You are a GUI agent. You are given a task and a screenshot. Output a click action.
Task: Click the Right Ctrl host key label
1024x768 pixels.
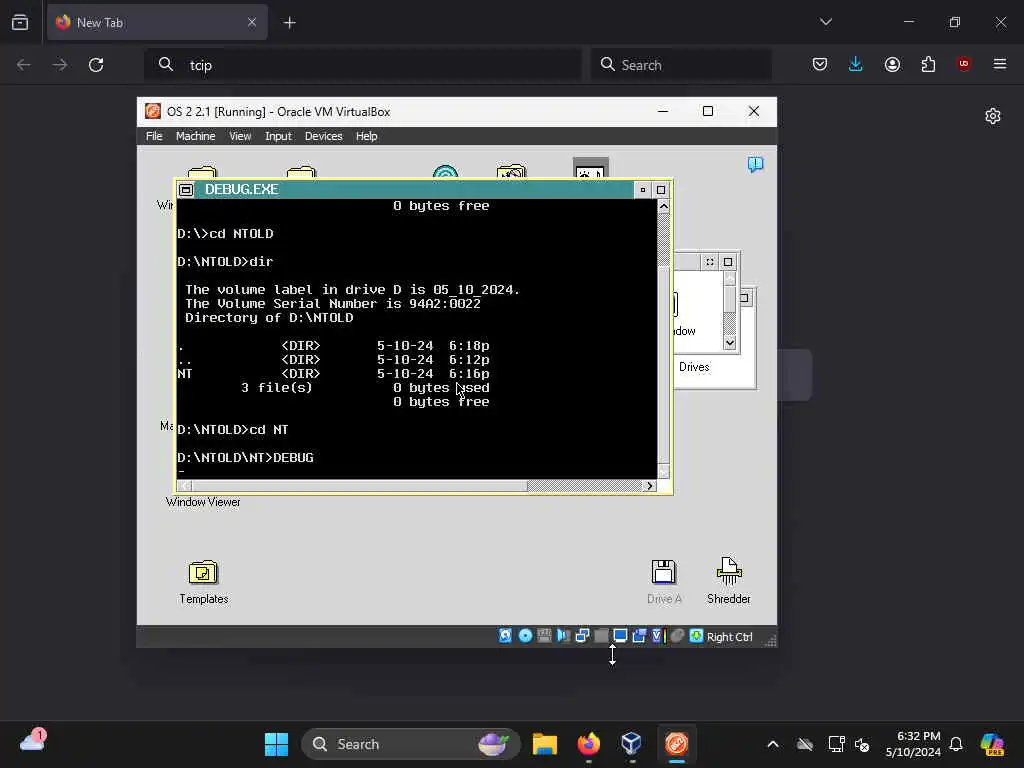pyautogui.click(x=729, y=637)
